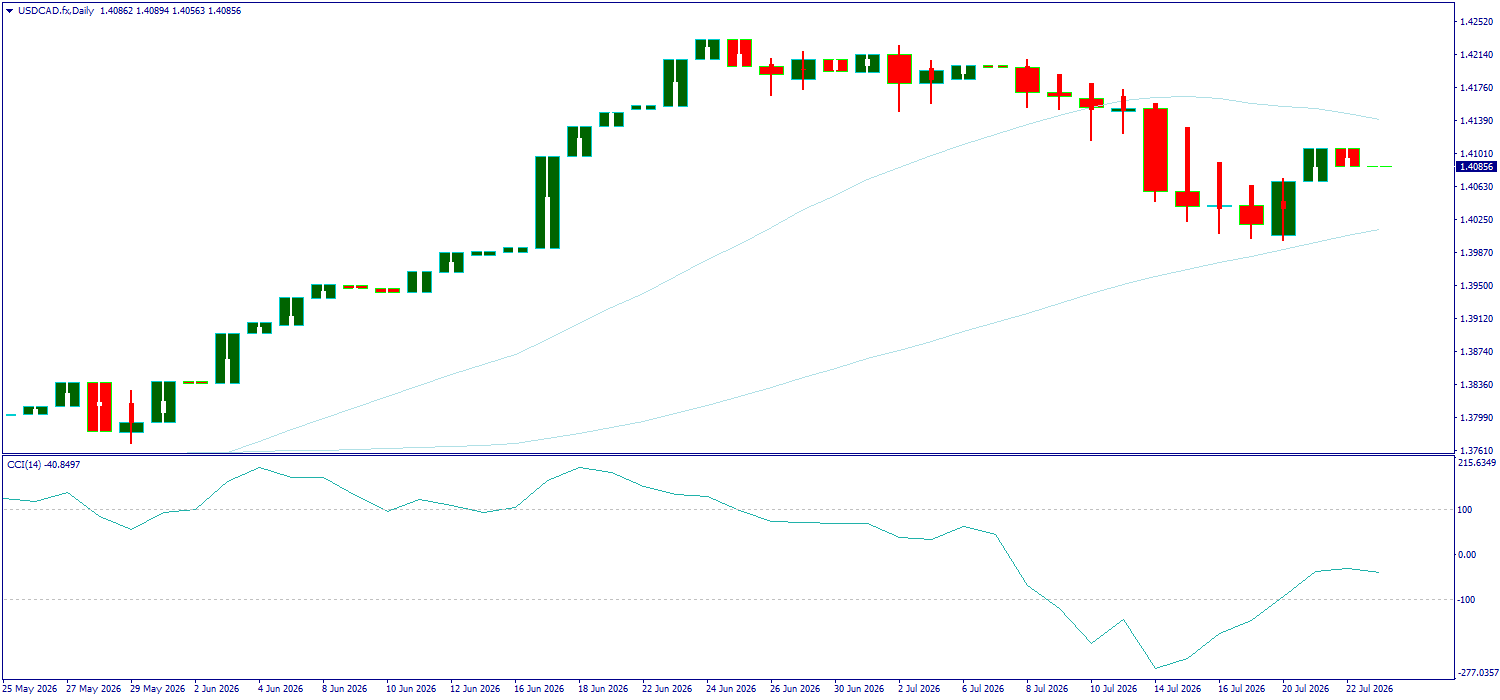Select the highlighted current price tag on axis
Screen dimensions: 1500x700
[x=1476, y=167]
